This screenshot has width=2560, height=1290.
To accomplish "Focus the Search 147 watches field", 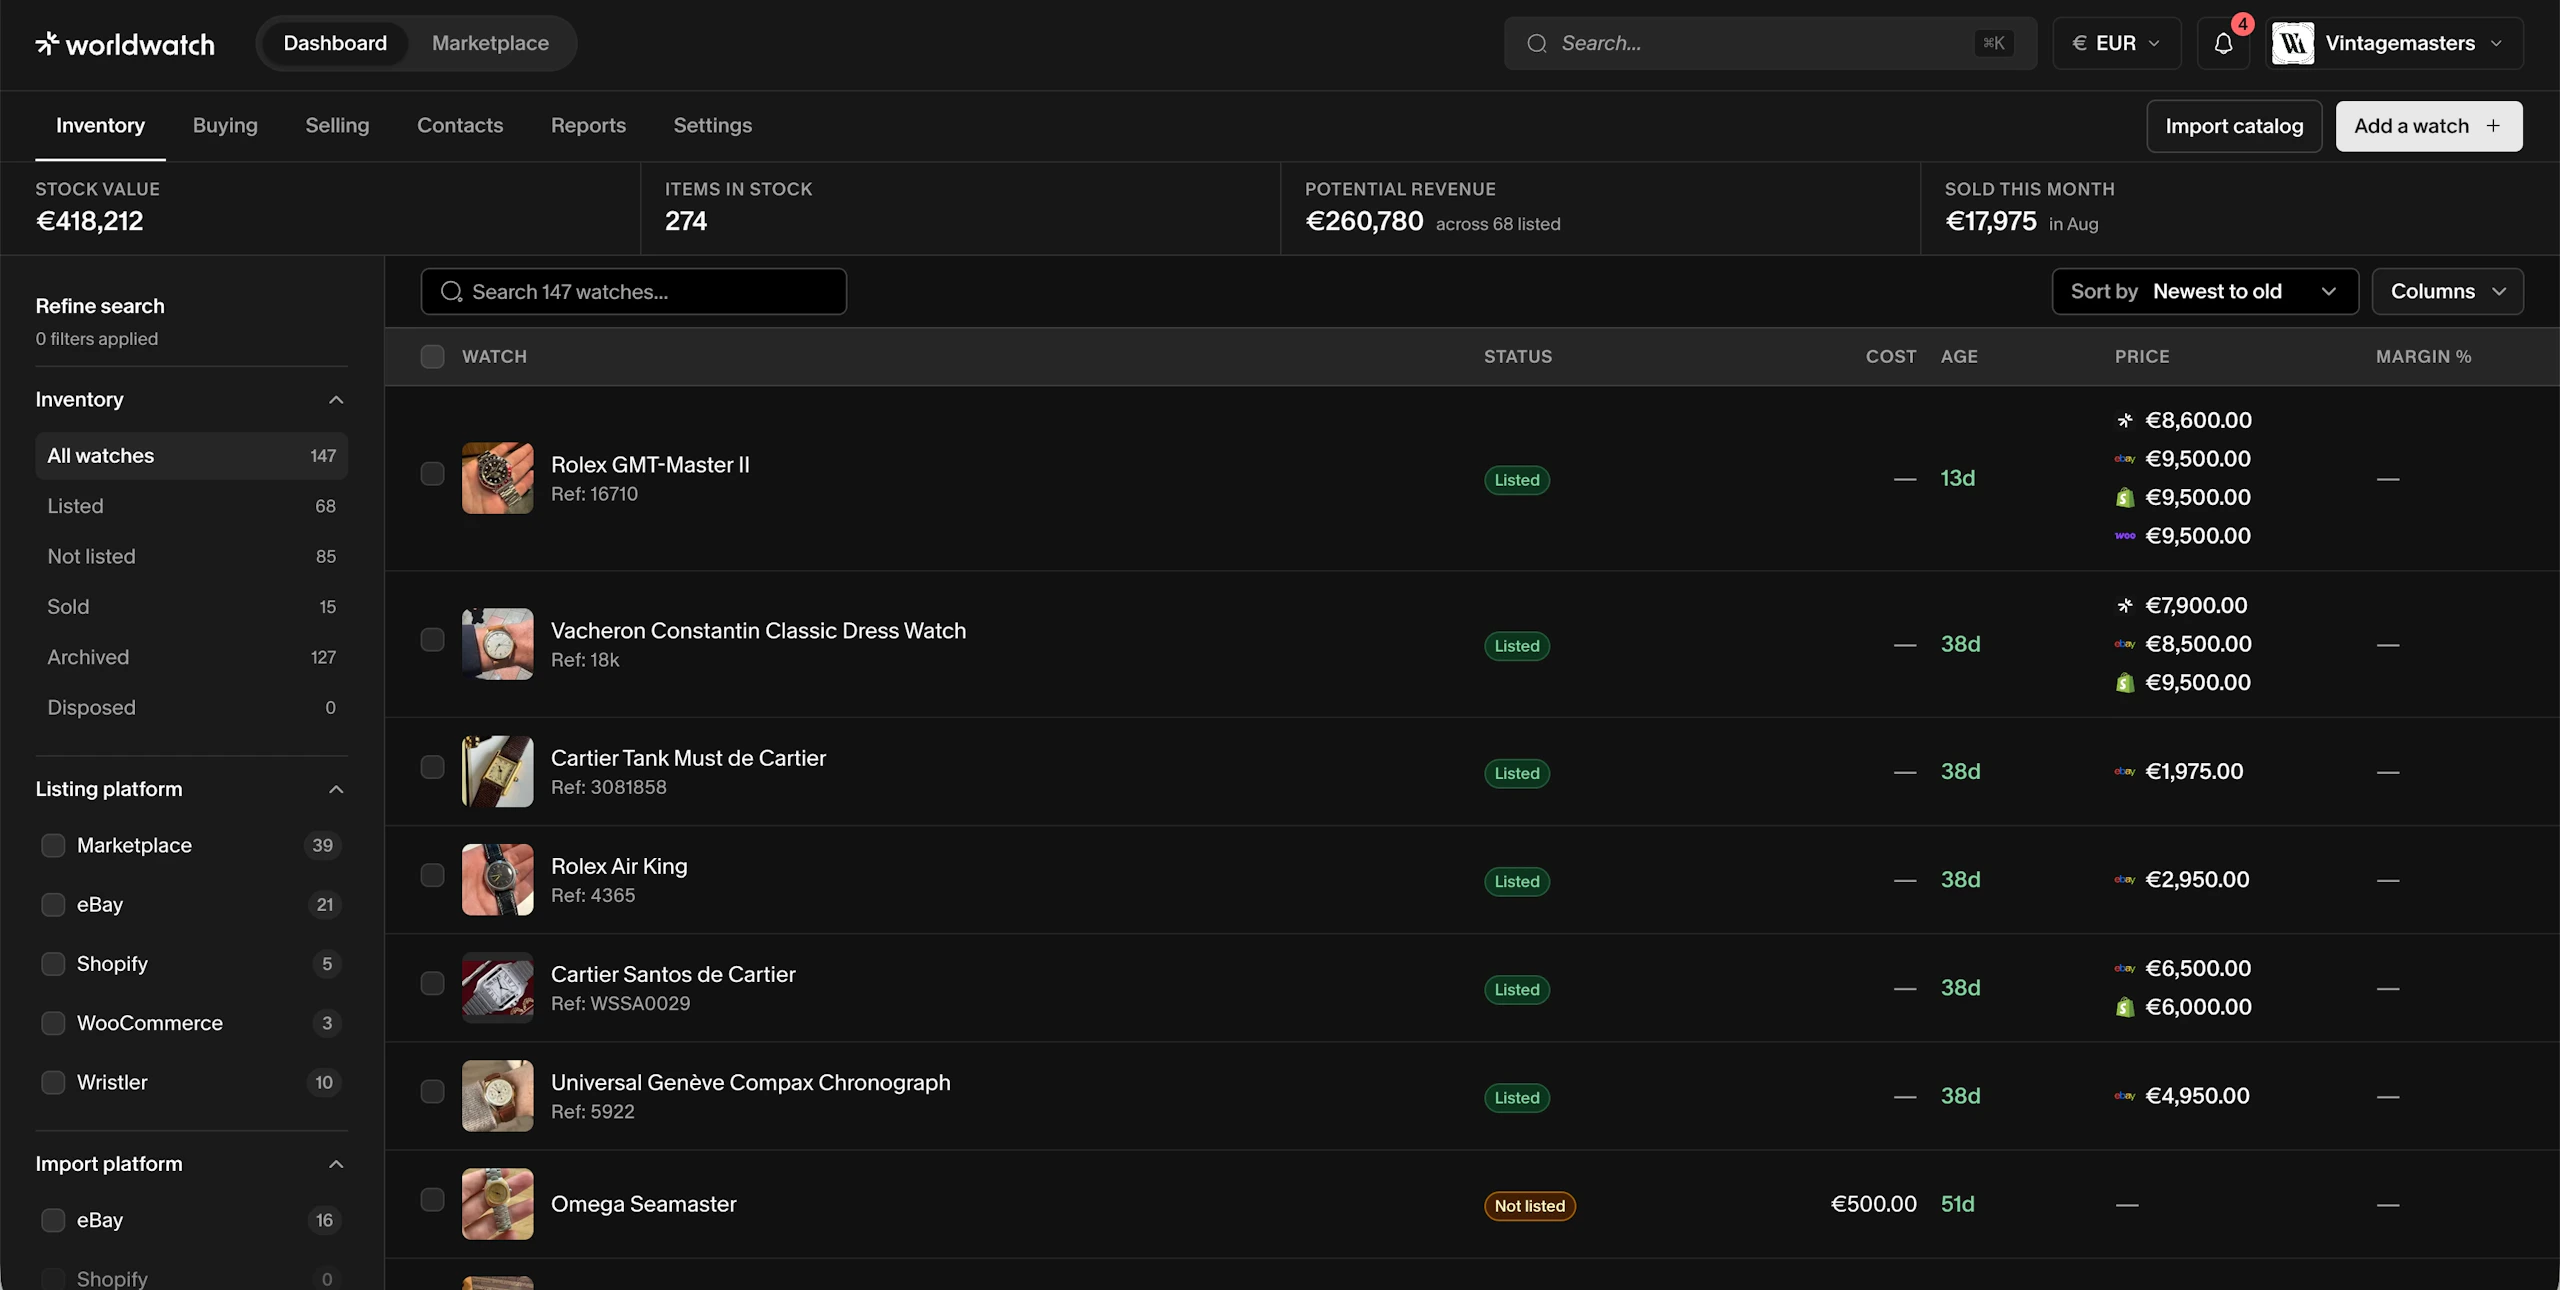I will 634,291.
